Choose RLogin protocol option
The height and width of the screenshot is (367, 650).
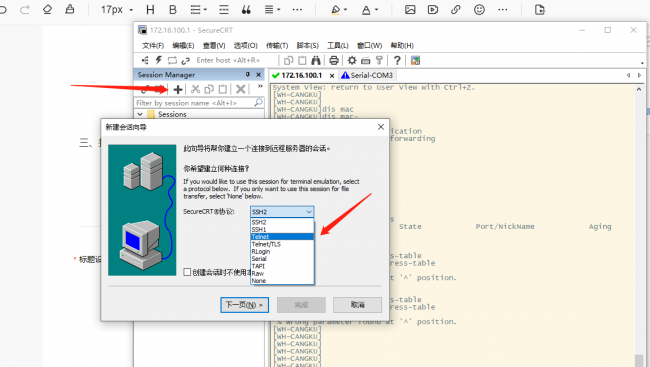pos(282,251)
